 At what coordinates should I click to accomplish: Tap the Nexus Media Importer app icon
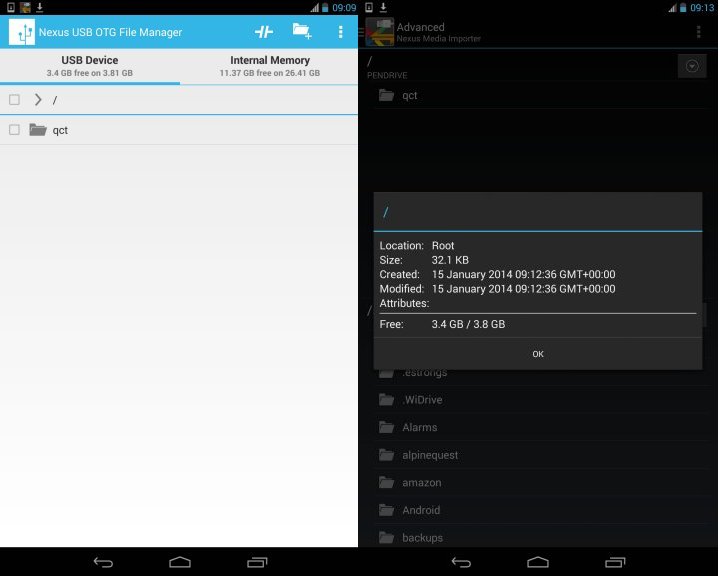(x=380, y=32)
